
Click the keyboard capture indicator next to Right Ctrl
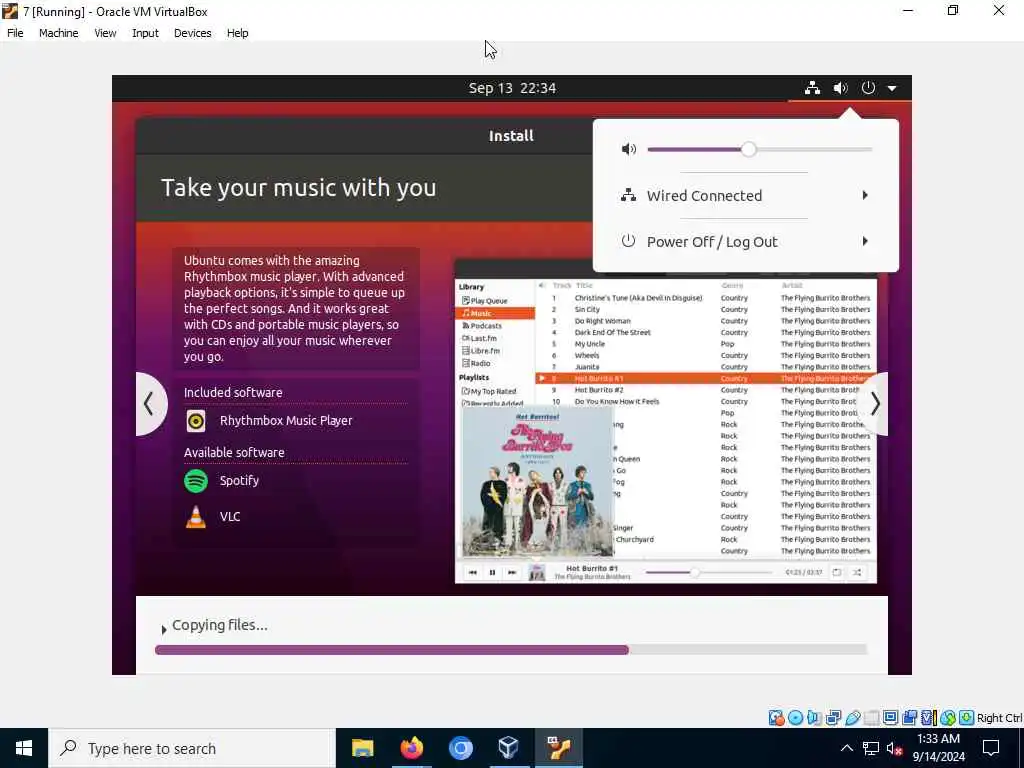tap(967, 718)
